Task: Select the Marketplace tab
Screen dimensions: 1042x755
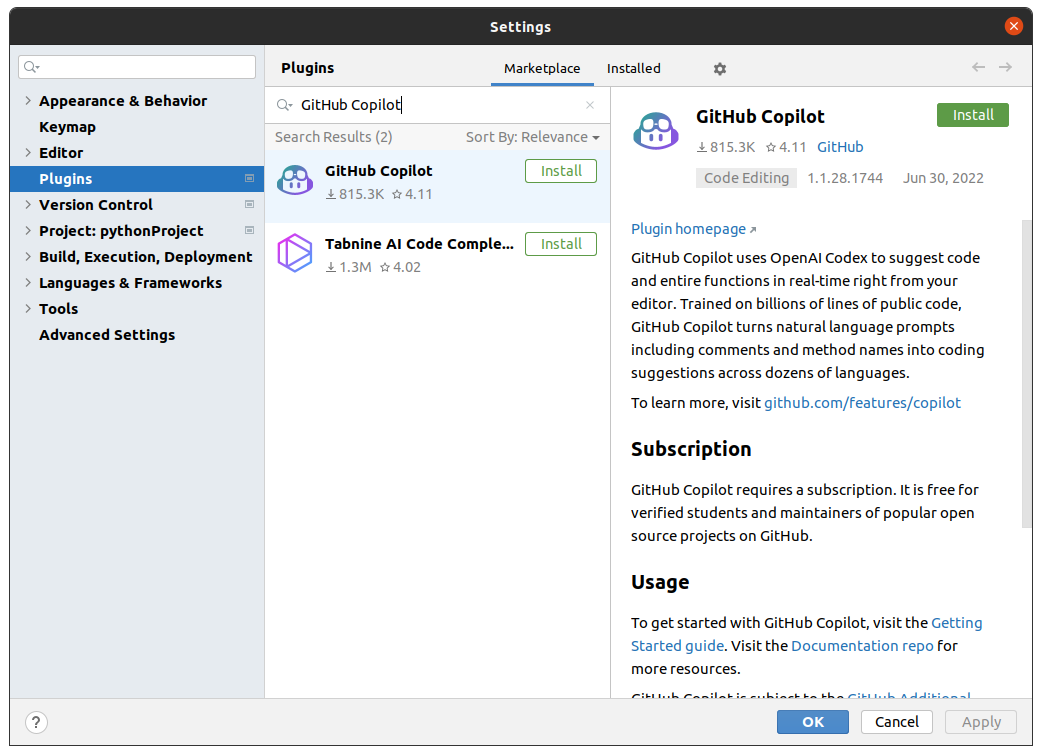Action: pyautogui.click(x=542, y=68)
